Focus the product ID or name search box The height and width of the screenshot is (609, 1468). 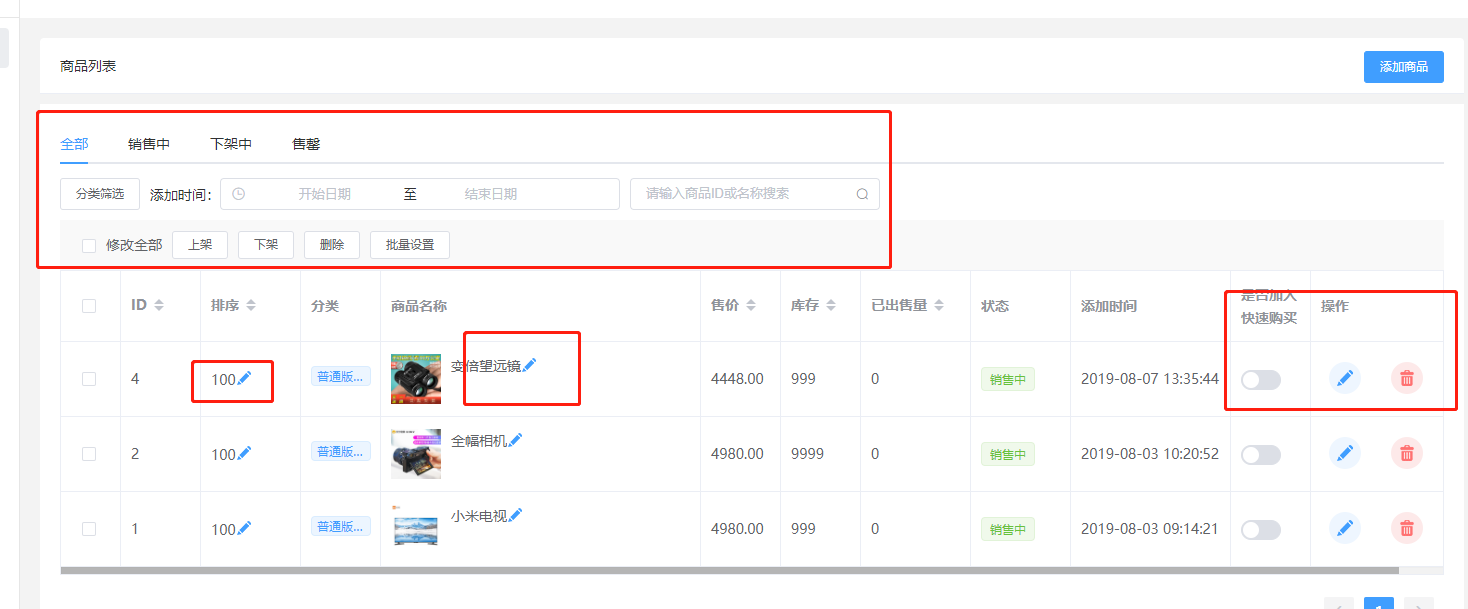[x=755, y=194]
